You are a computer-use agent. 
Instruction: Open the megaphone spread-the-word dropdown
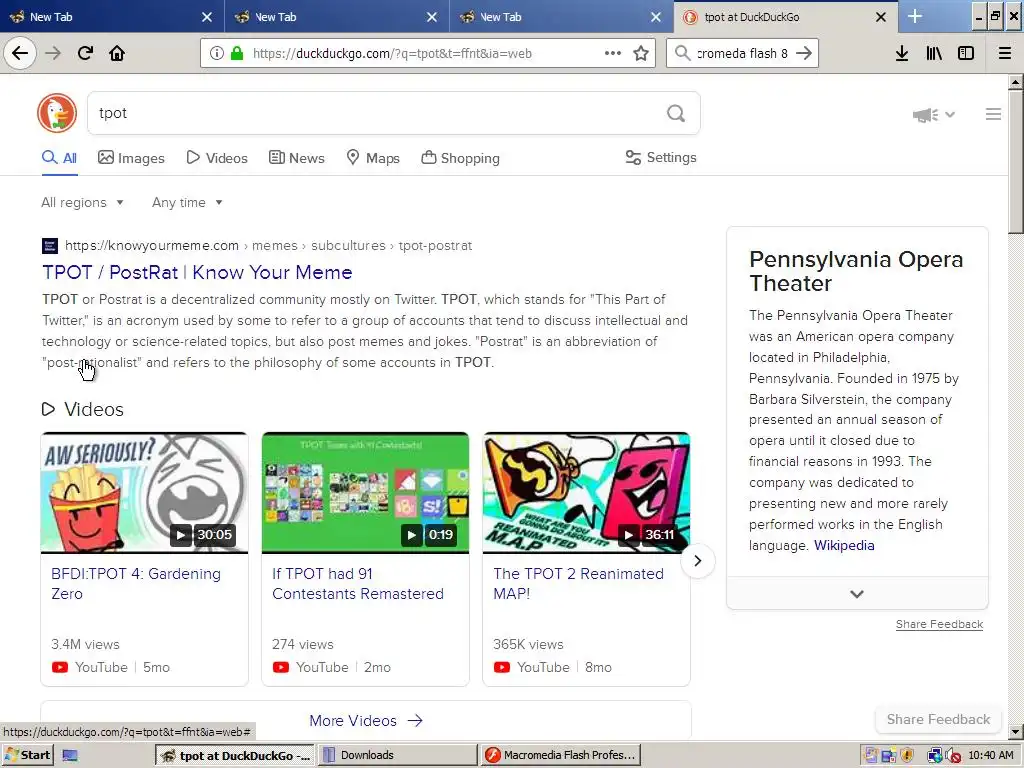coord(934,115)
